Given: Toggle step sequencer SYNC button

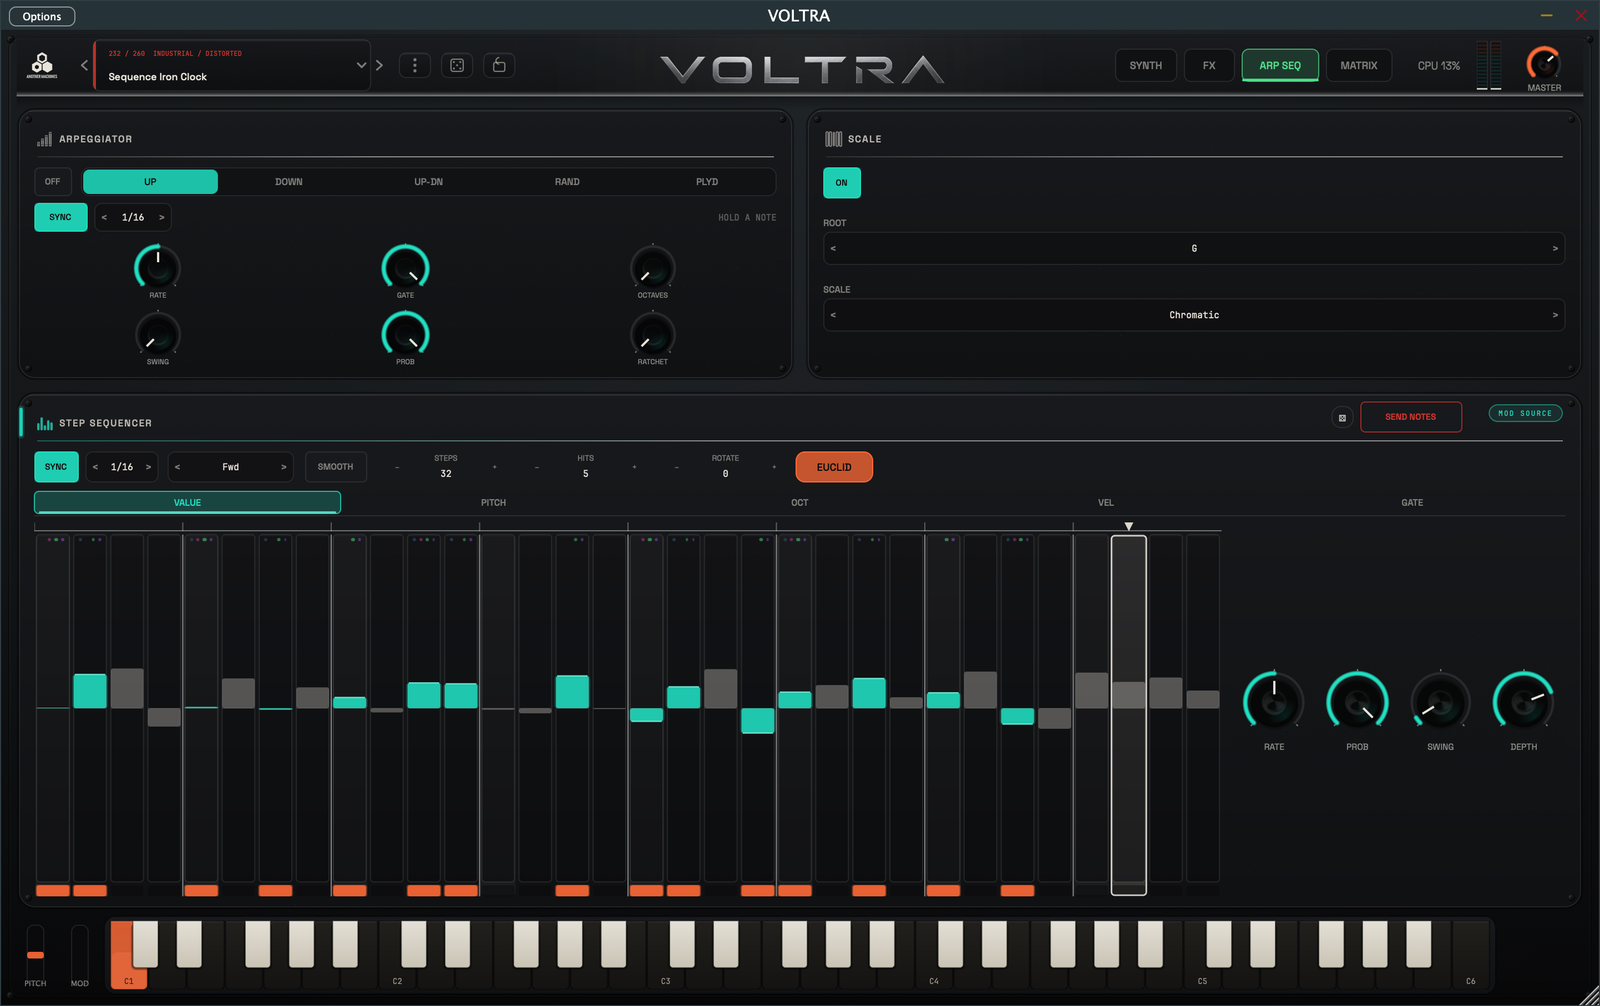Looking at the screenshot, I should tap(56, 467).
